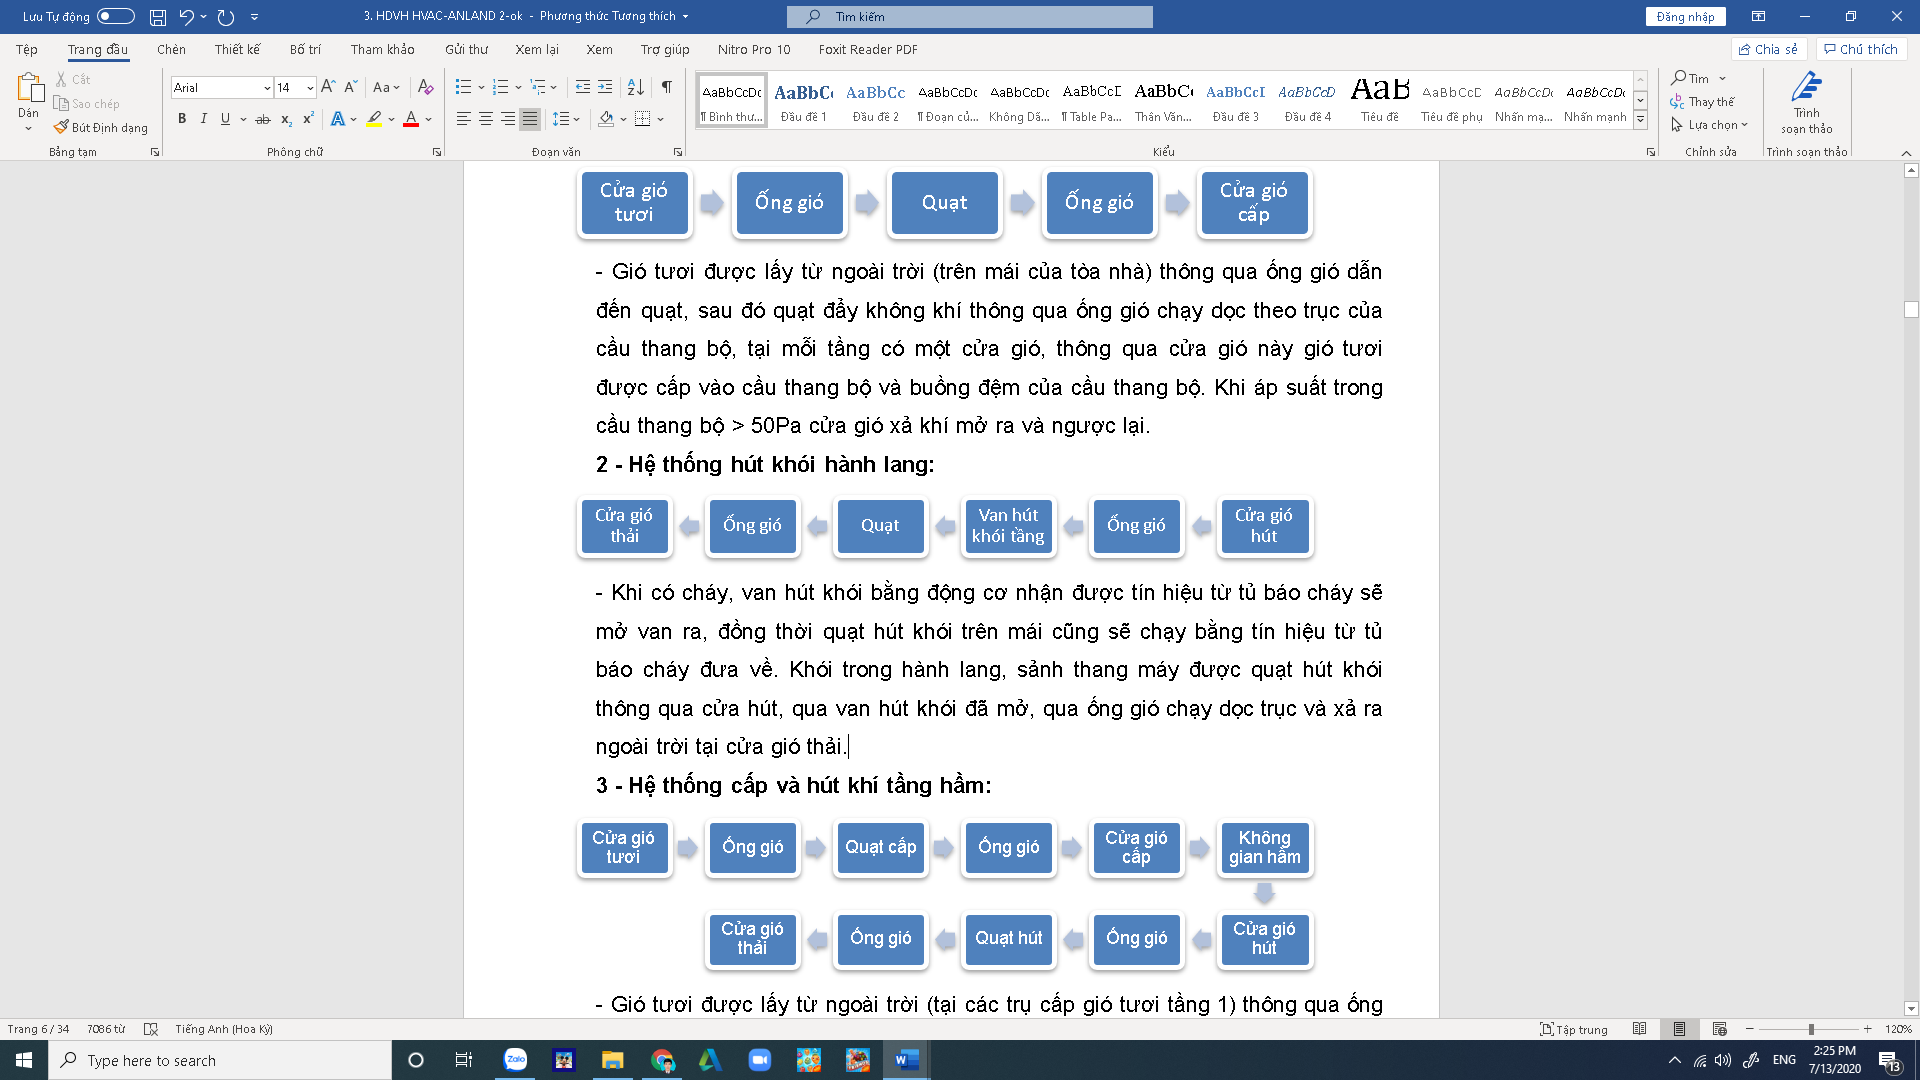Open the Arial font name dropdown
Screen dimensions: 1920x1080
click(x=267, y=88)
